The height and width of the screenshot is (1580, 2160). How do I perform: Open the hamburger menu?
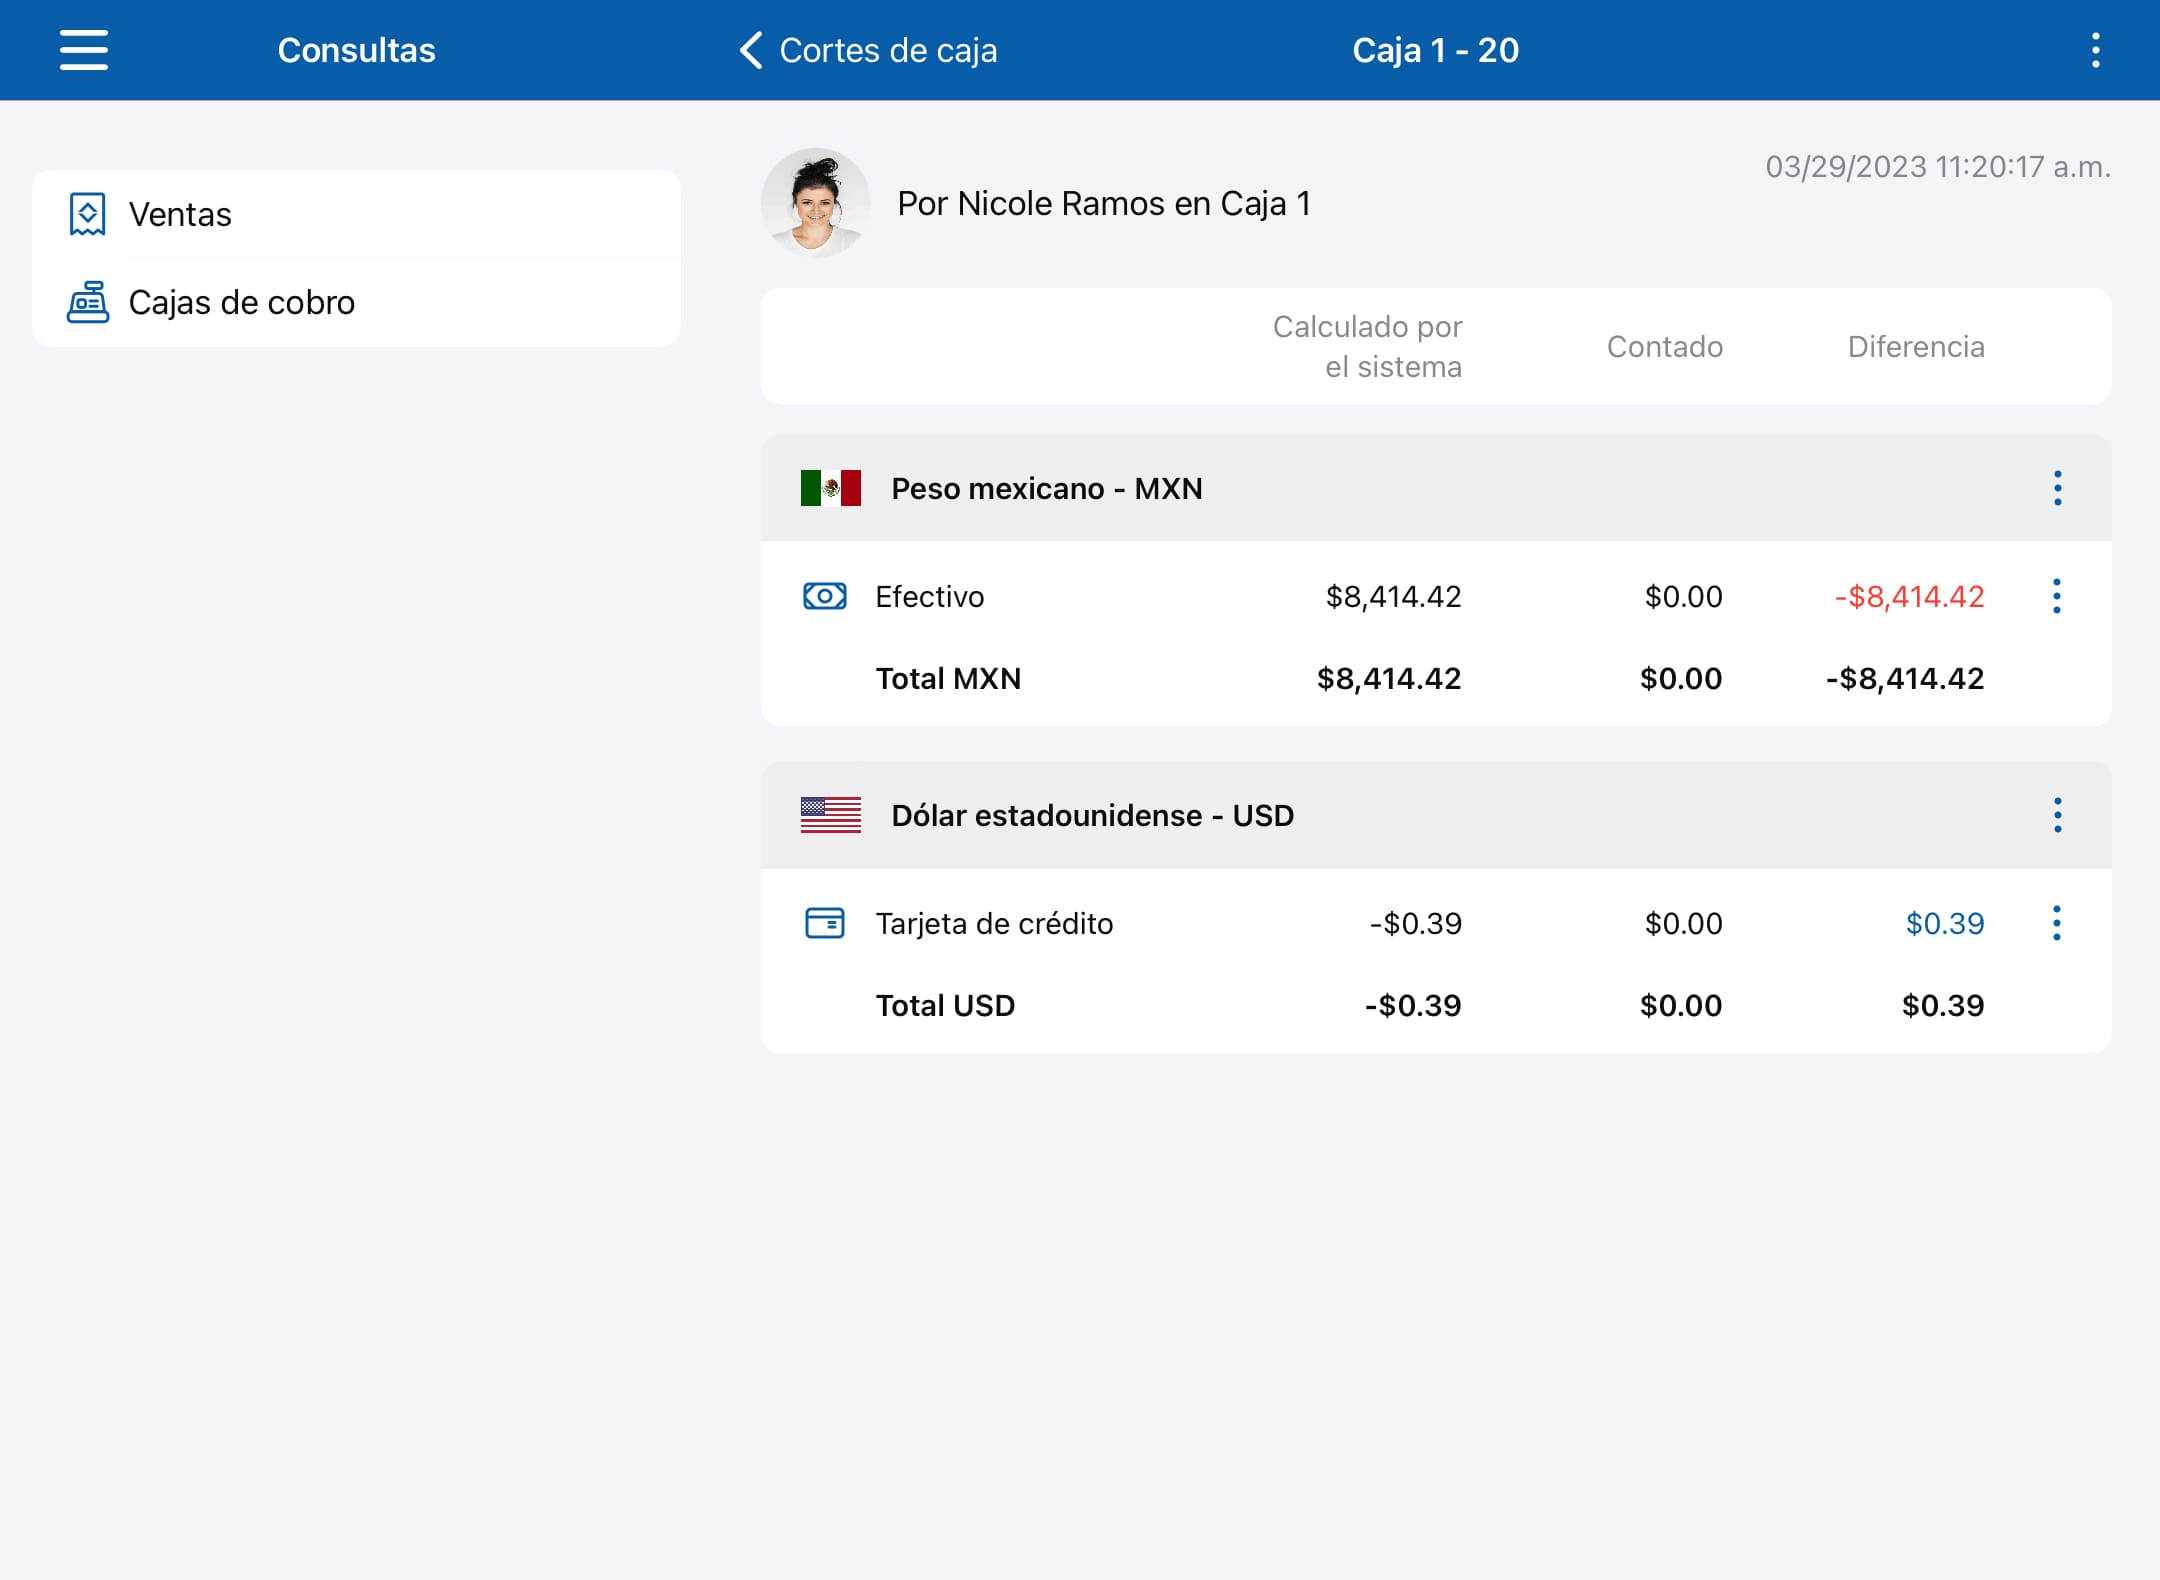84,50
